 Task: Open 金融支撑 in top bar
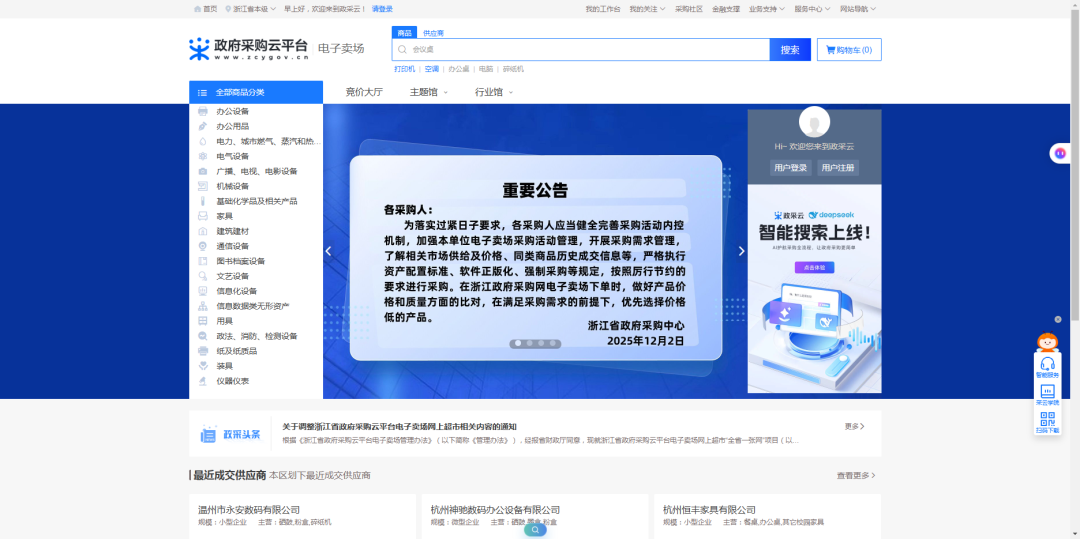(726, 9)
